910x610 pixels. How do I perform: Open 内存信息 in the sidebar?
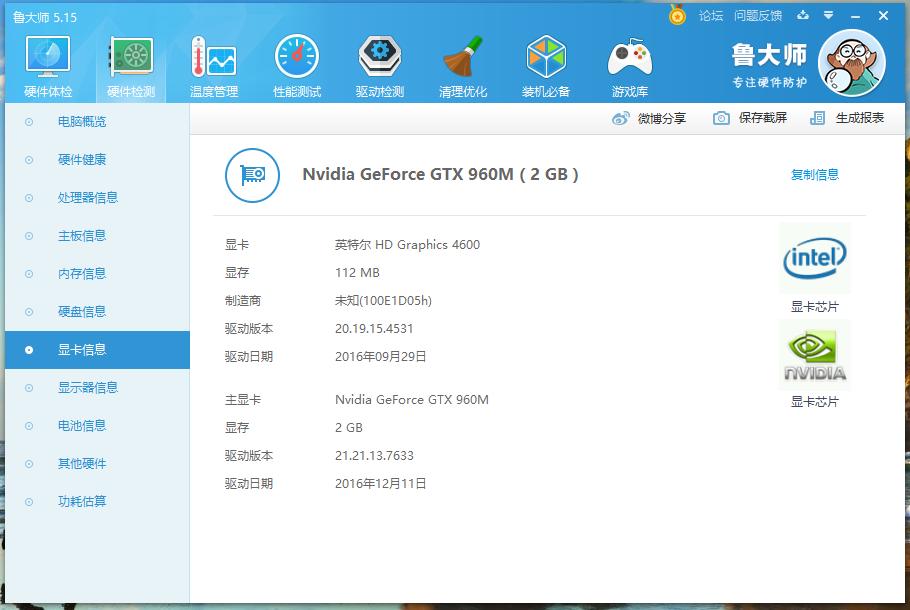[82, 274]
